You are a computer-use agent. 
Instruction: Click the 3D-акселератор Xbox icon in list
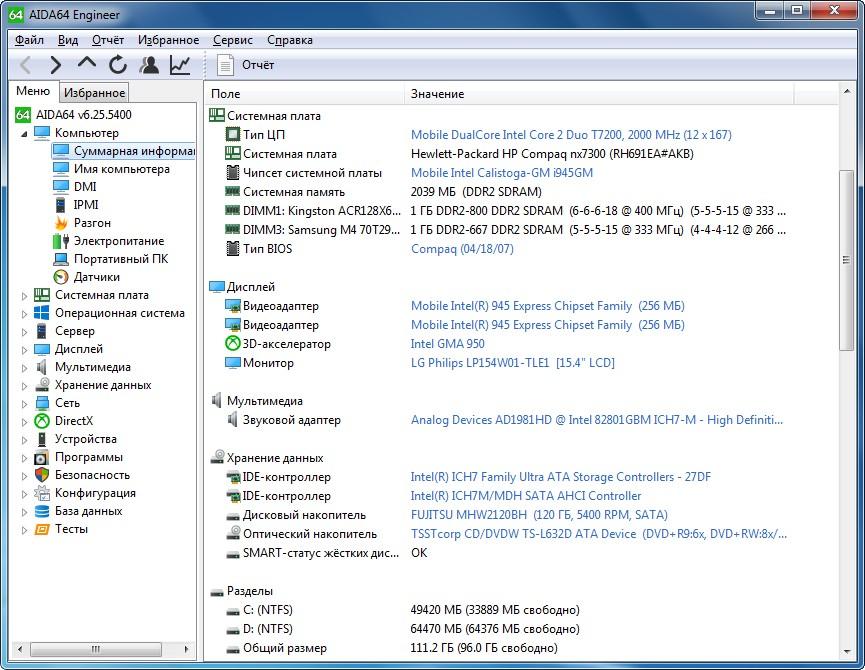pos(233,344)
